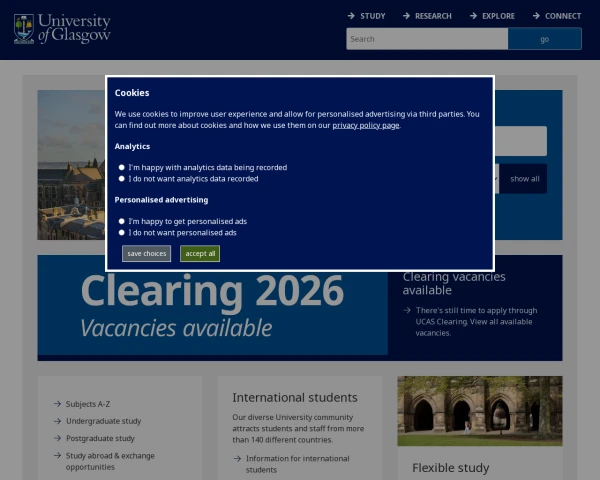Open the Subjects A-Z link

point(88,404)
